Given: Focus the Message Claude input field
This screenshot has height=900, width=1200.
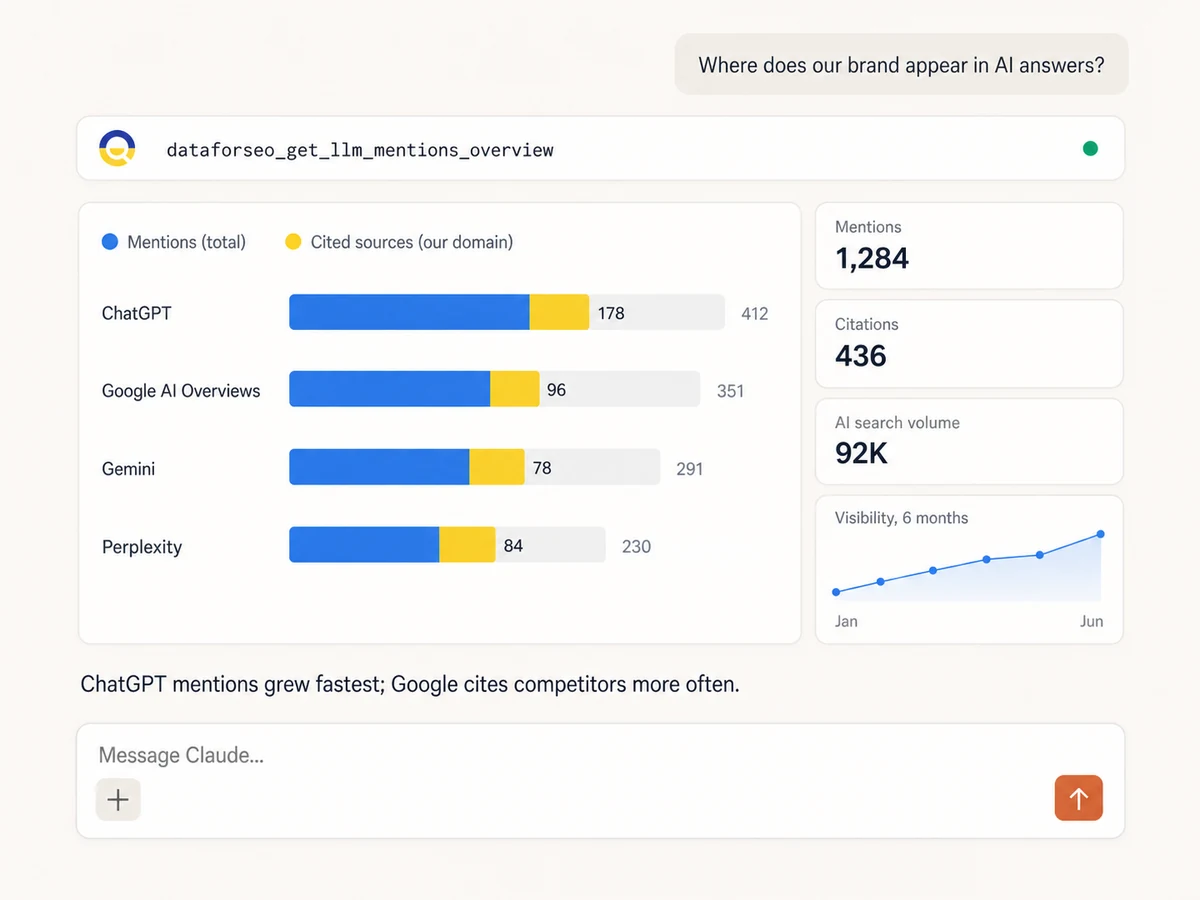Looking at the screenshot, I should tap(600, 781).
